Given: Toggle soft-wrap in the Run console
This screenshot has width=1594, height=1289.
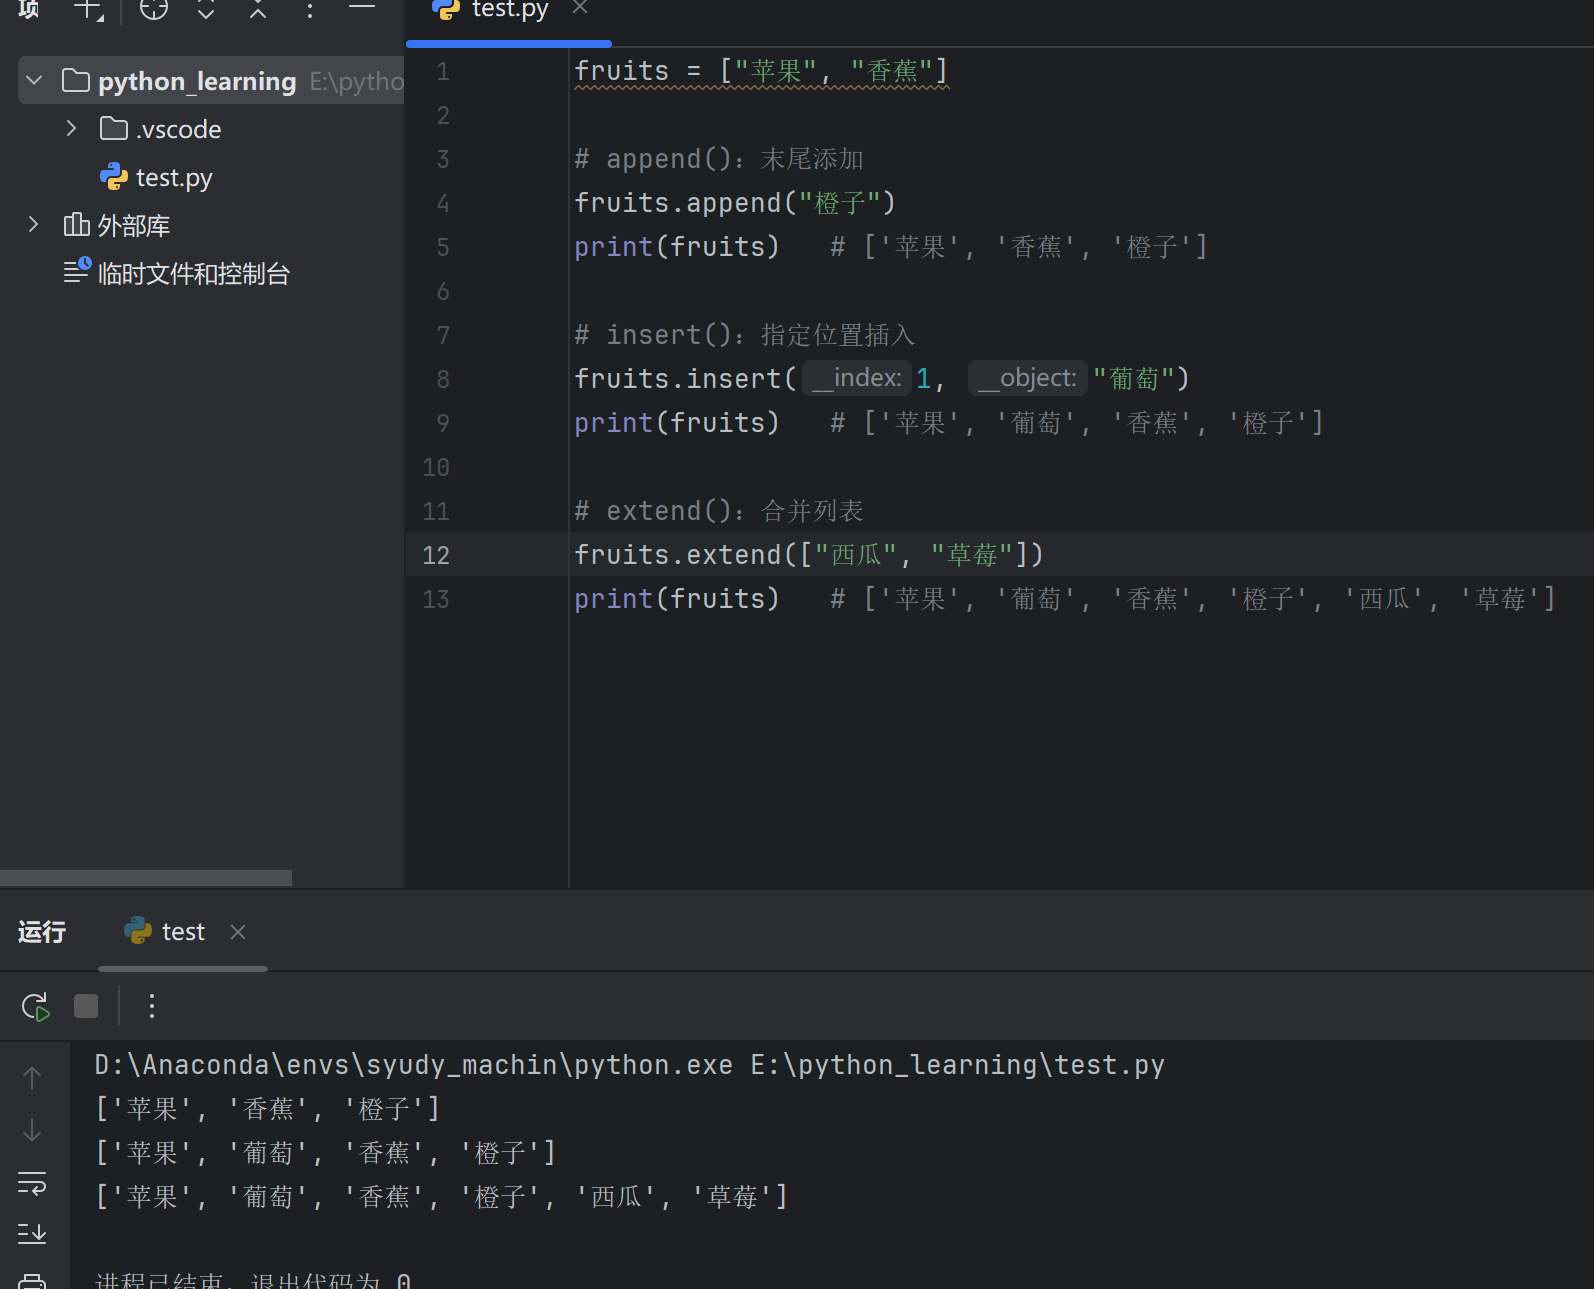Looking at the screenshot, I should pos(32,1183).
